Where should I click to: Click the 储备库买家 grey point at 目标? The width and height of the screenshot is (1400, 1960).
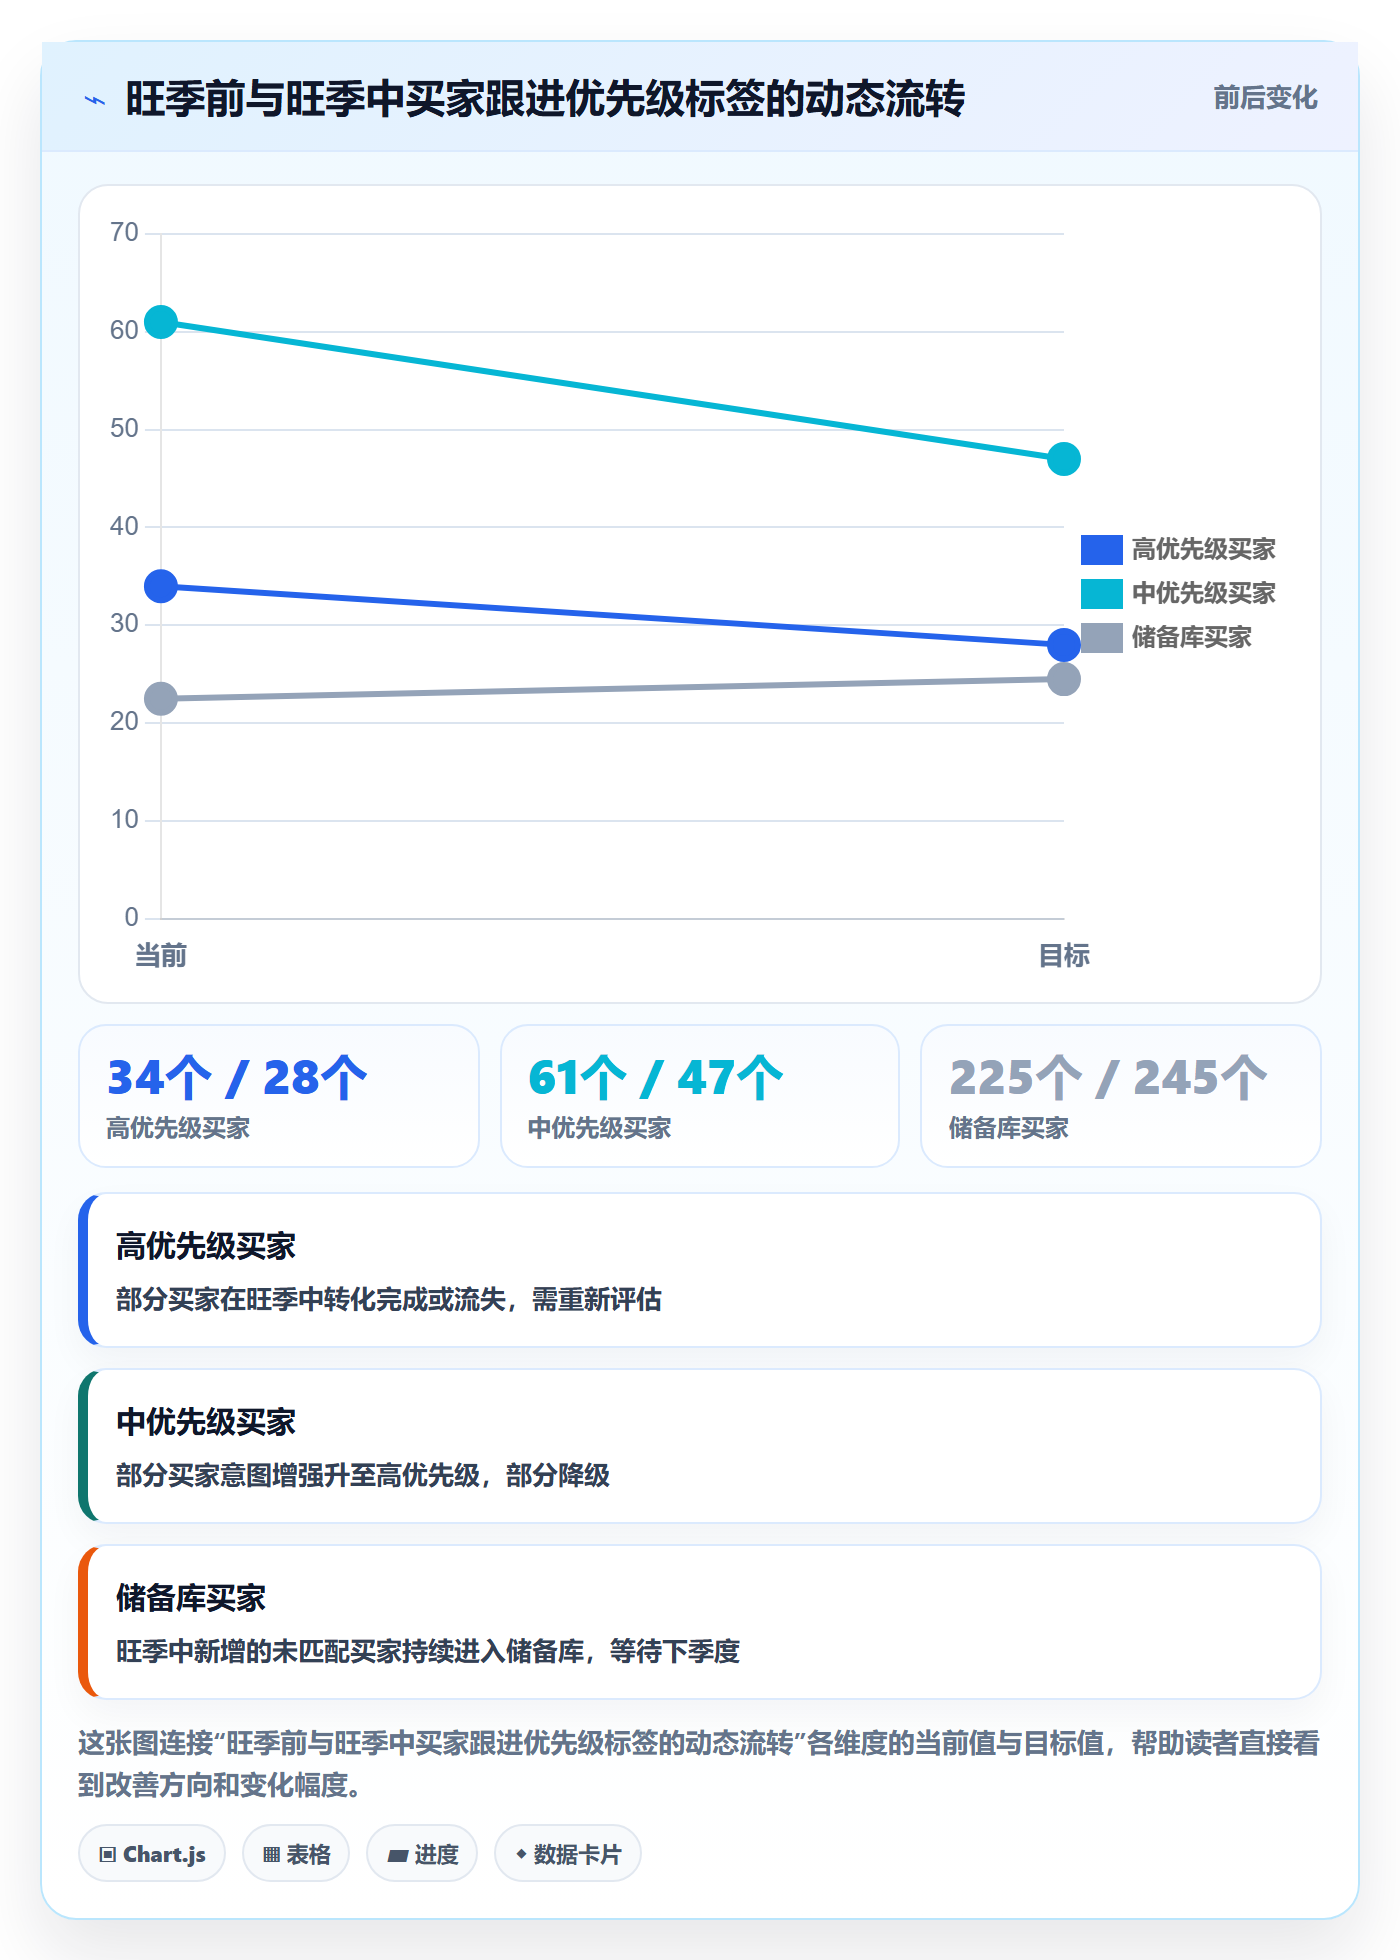coord(1064,680)
